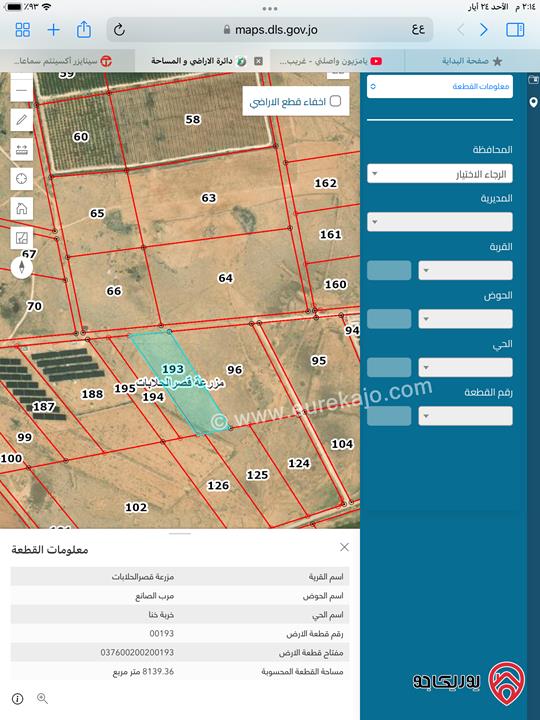Click the maps.dls.gov.jo address bar
The width and height of the screenshot is (540, 720).
270,30
